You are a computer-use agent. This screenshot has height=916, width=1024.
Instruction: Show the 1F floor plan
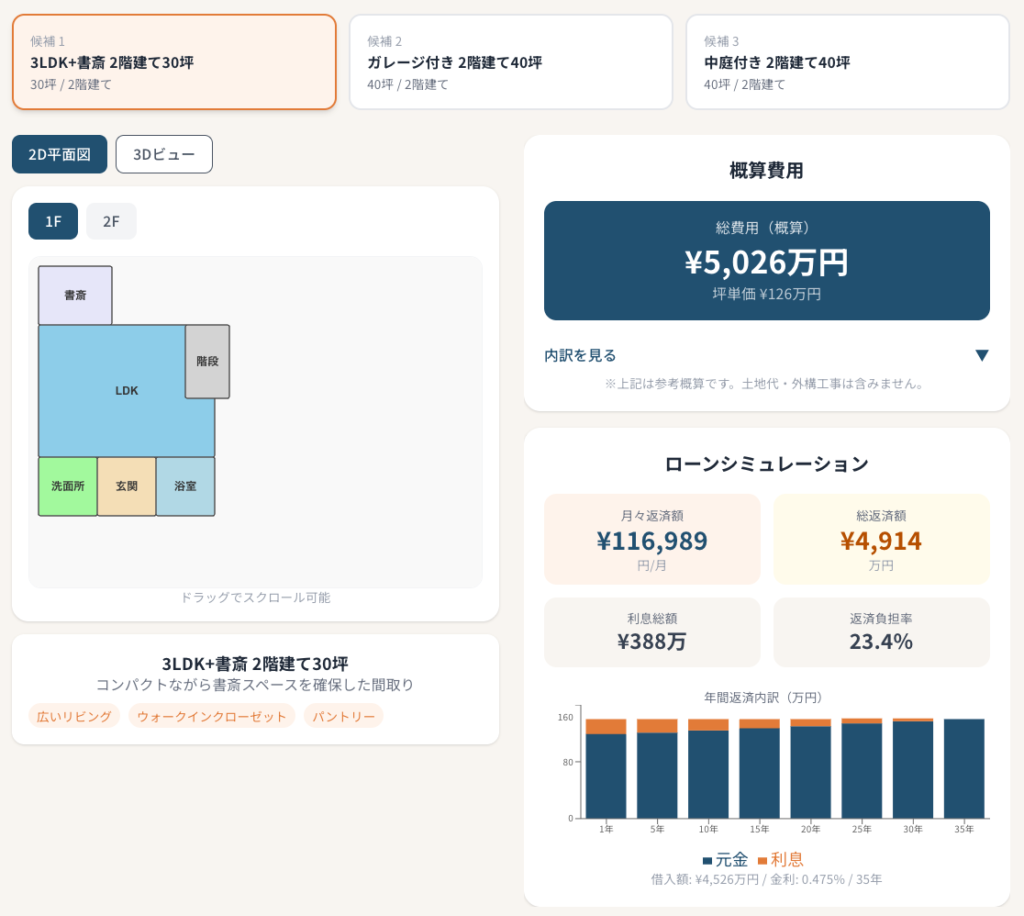click(54, 221)
